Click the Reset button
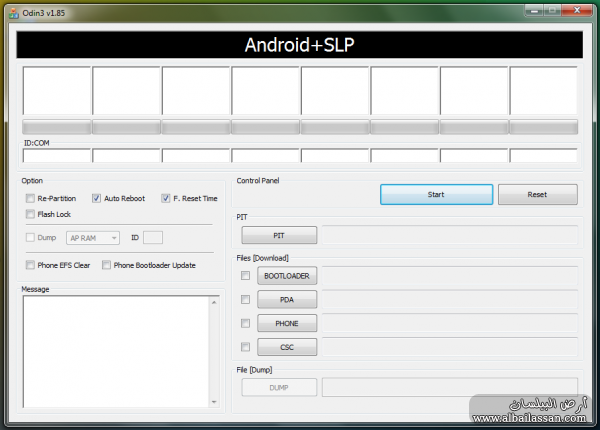The width and height of the screenshot is (600, 430). (538, 194)
